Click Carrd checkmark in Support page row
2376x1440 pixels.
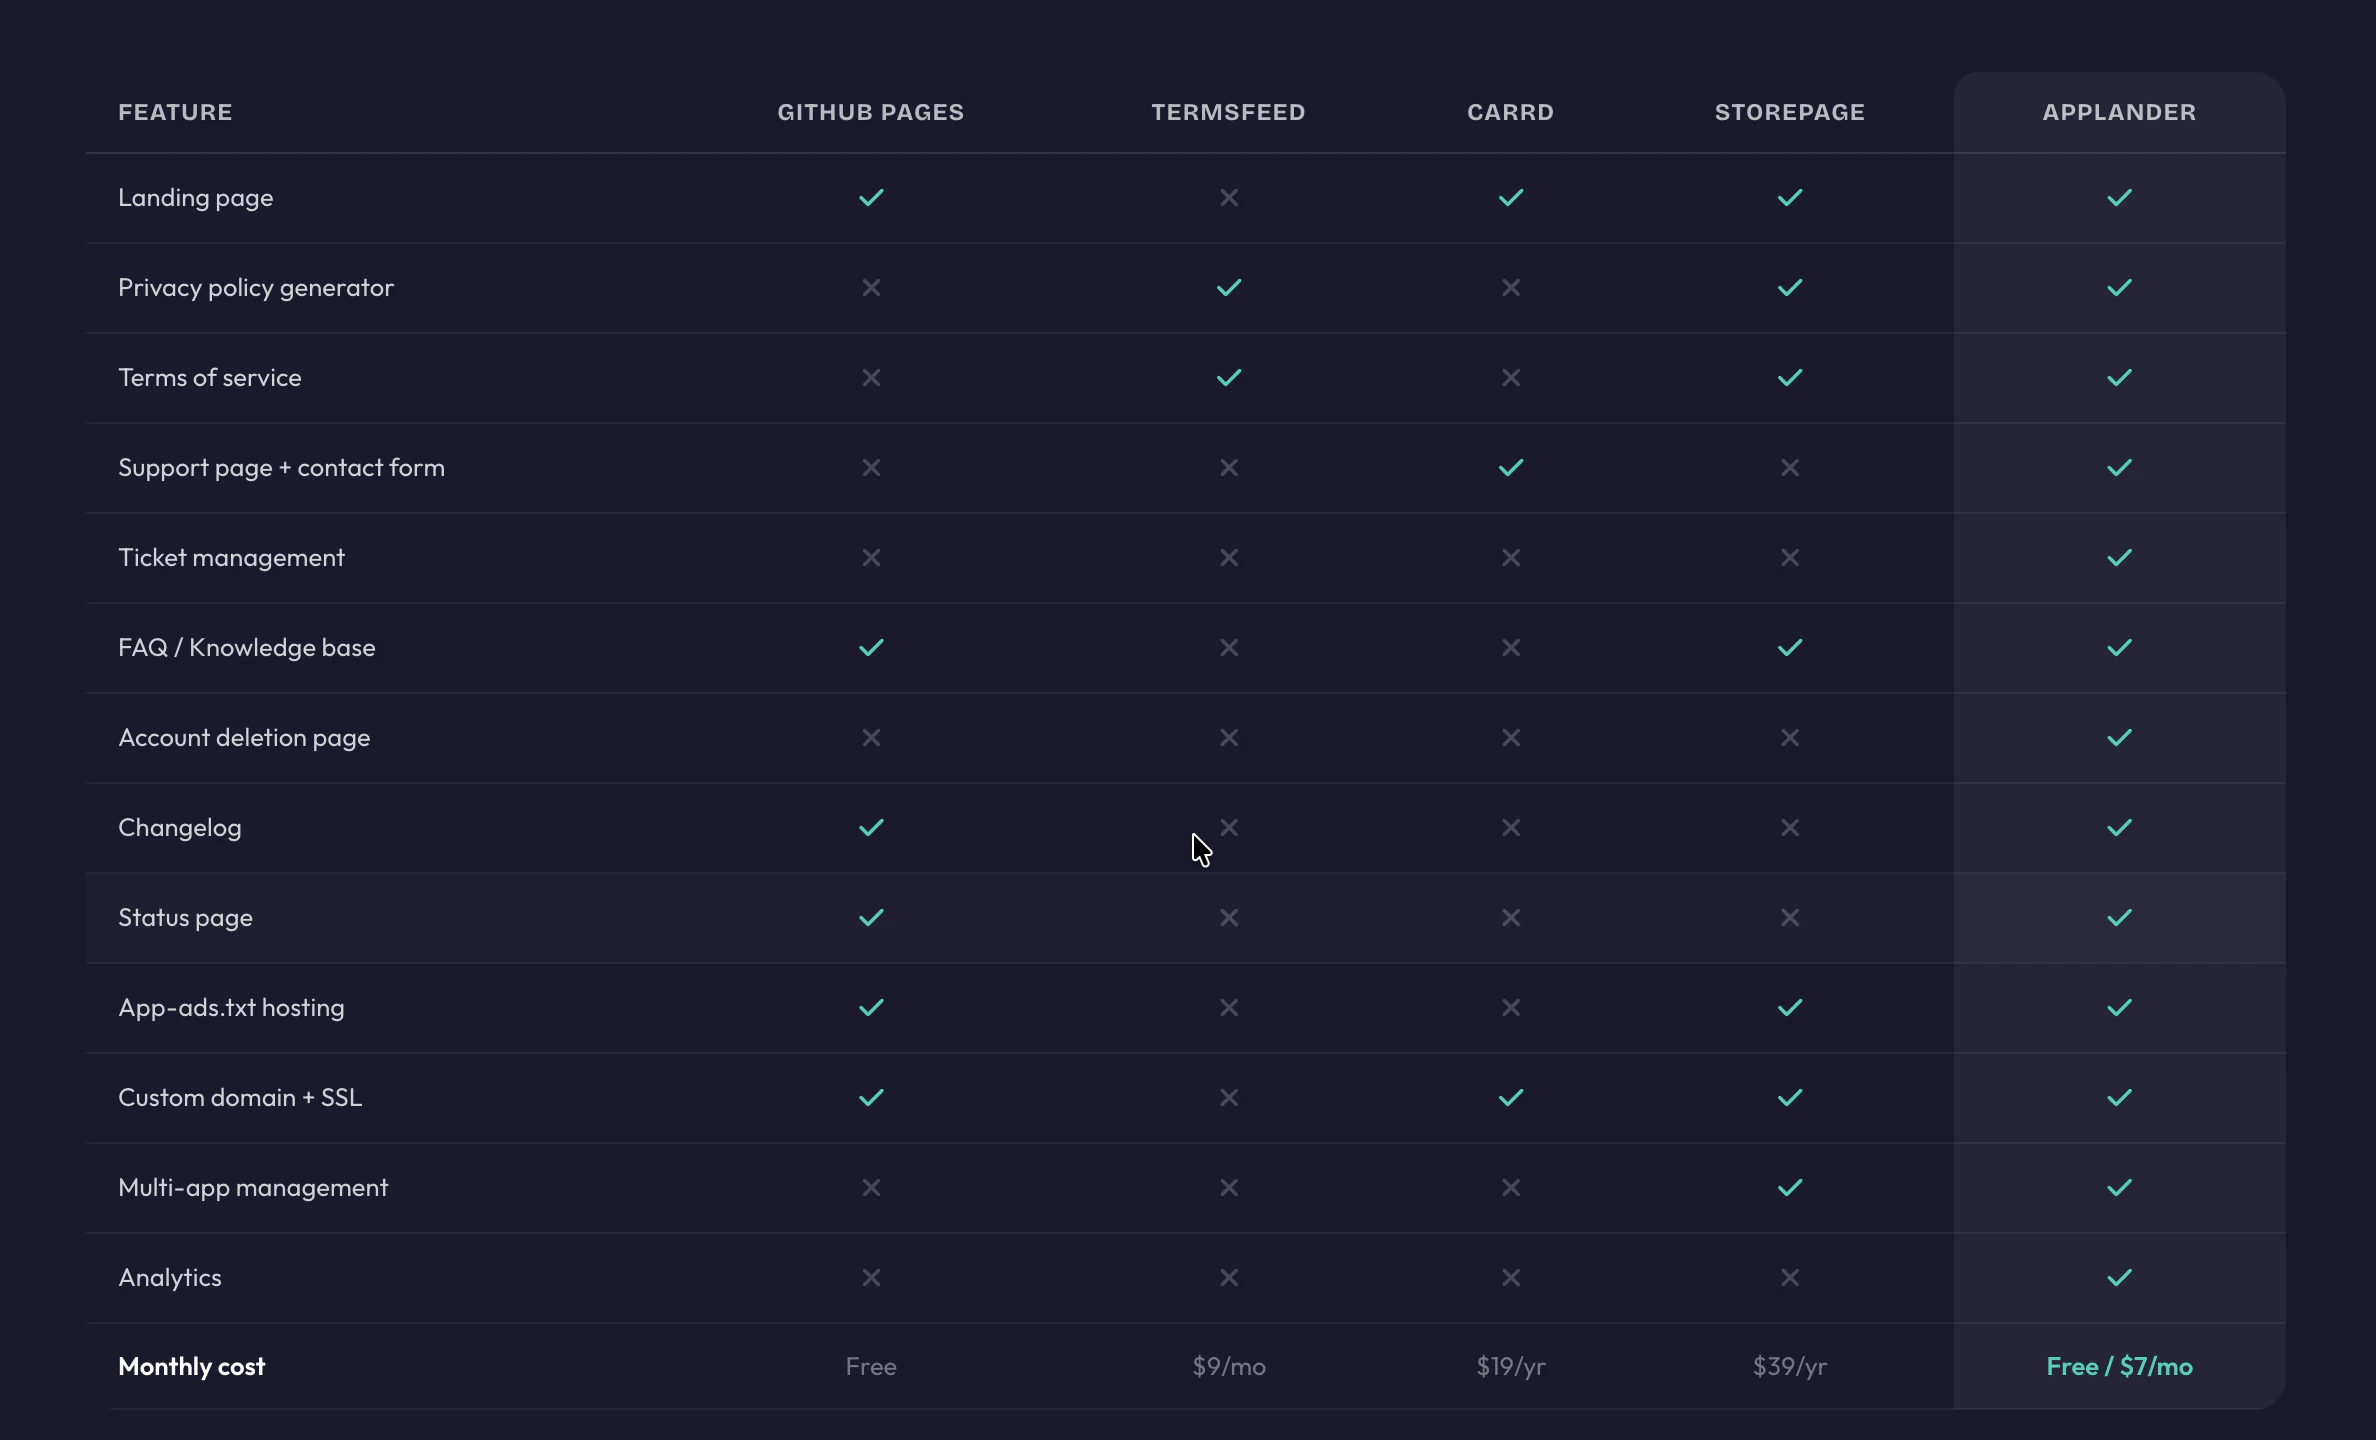point(1510,468)
